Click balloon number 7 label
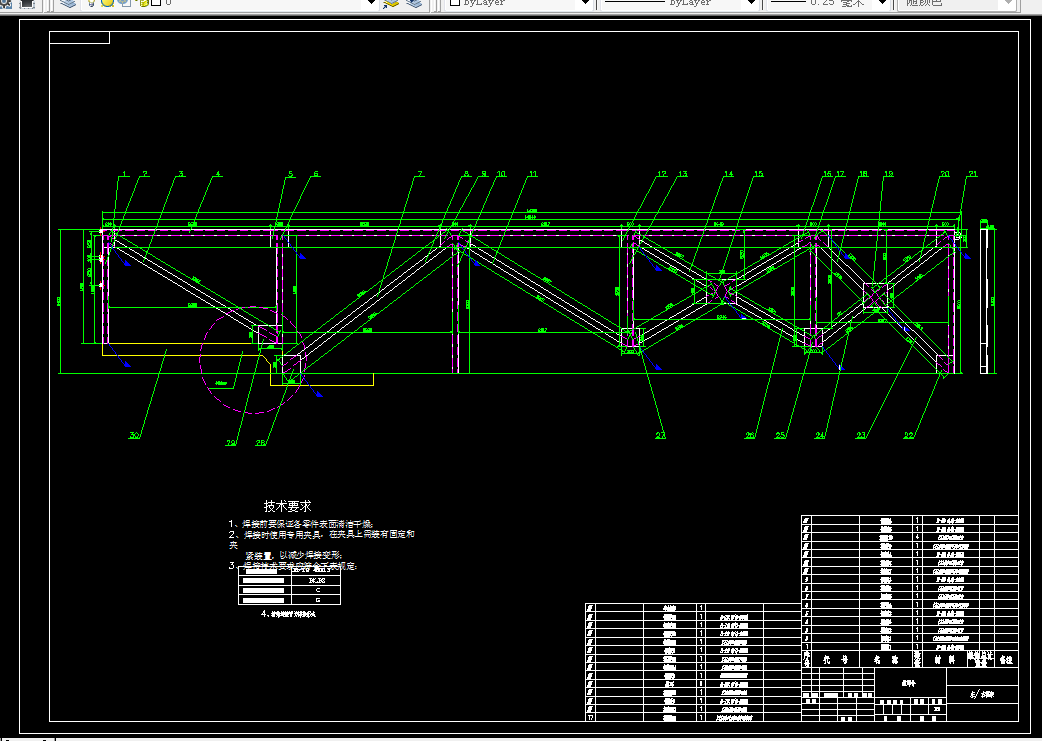The width and height of the screenshot is (1042, 741). [419, 174]
